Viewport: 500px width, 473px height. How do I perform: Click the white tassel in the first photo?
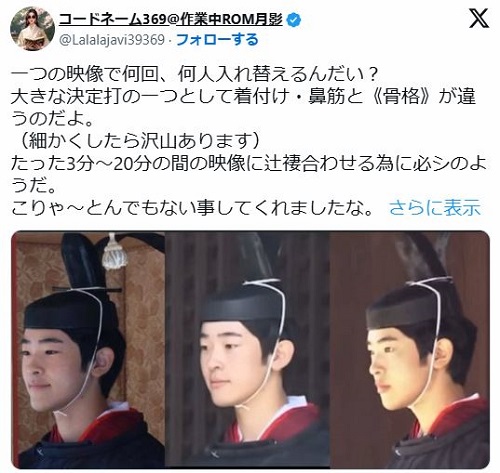click(x=113, y=253)
